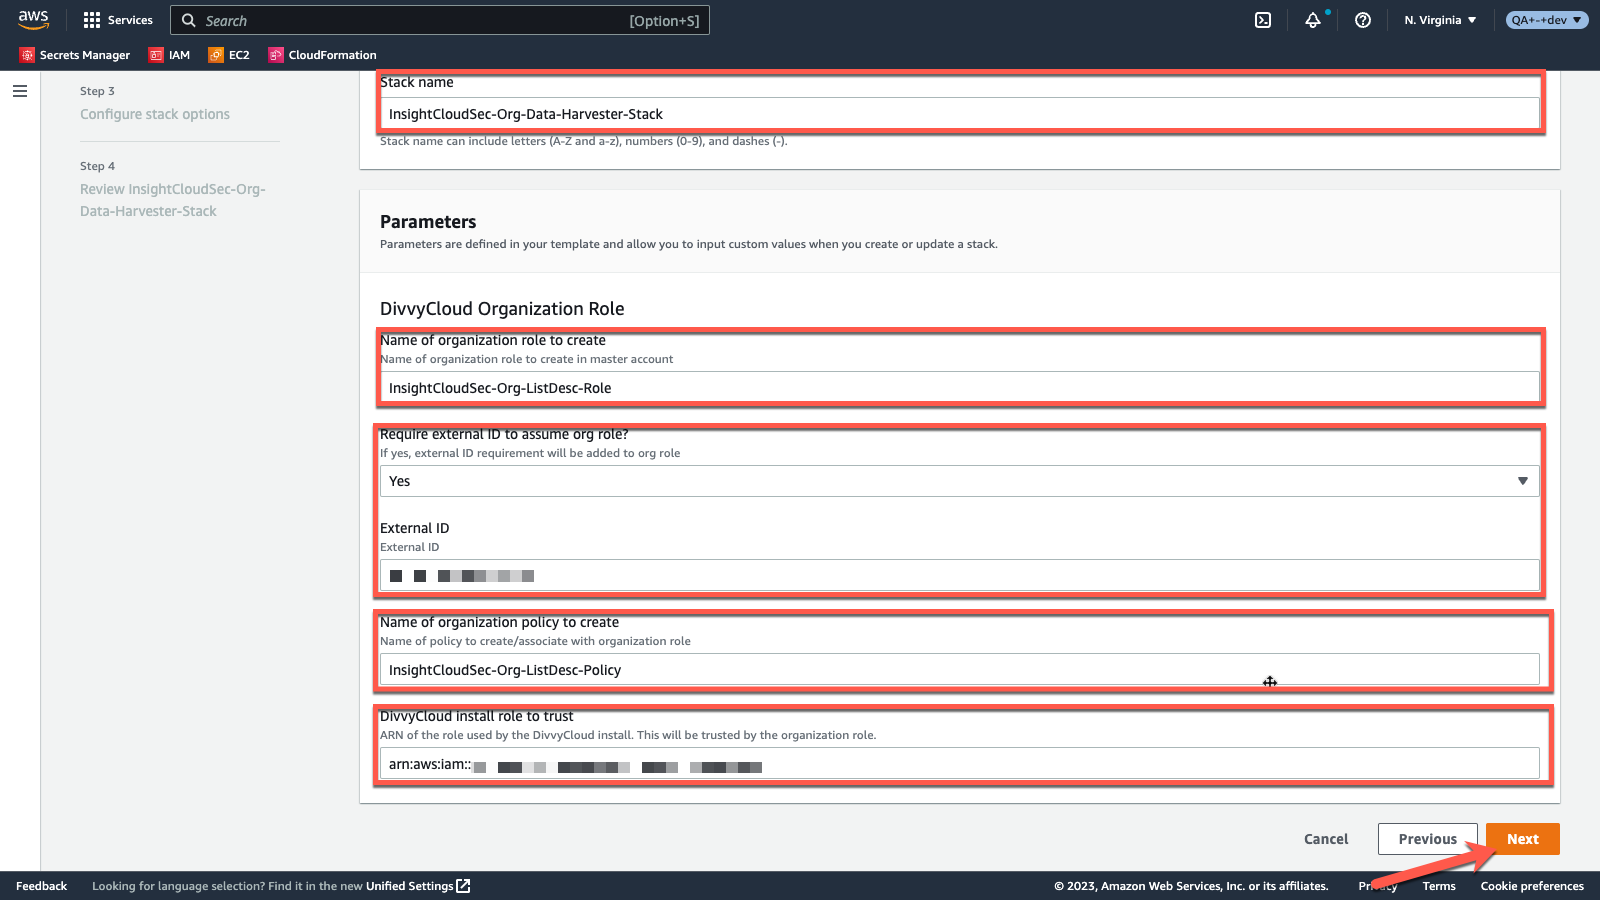The width and height of the screenshot is (1600, 900).
Task: Click the install role ARN field
Action: (960, 763)
